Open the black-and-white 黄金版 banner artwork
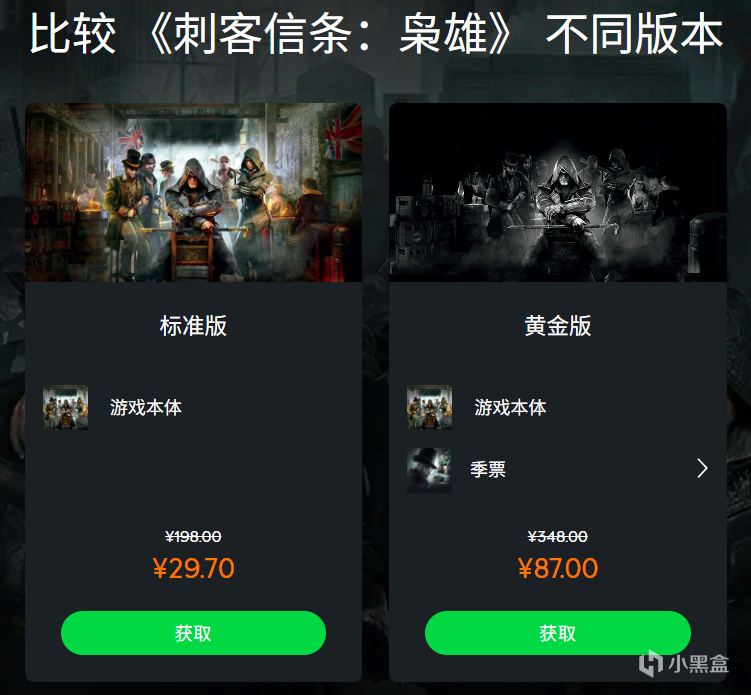The height and width of the screenshot is (695, 751). (x=558, y=192)
